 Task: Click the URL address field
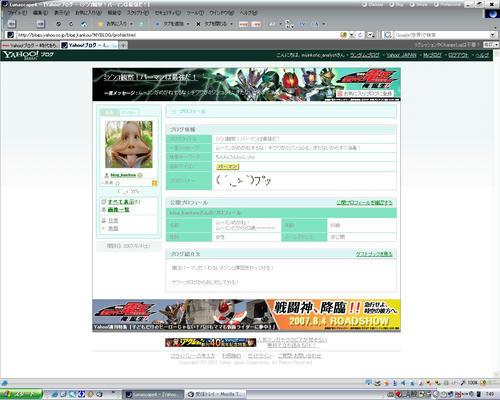[x=177, y=35]
